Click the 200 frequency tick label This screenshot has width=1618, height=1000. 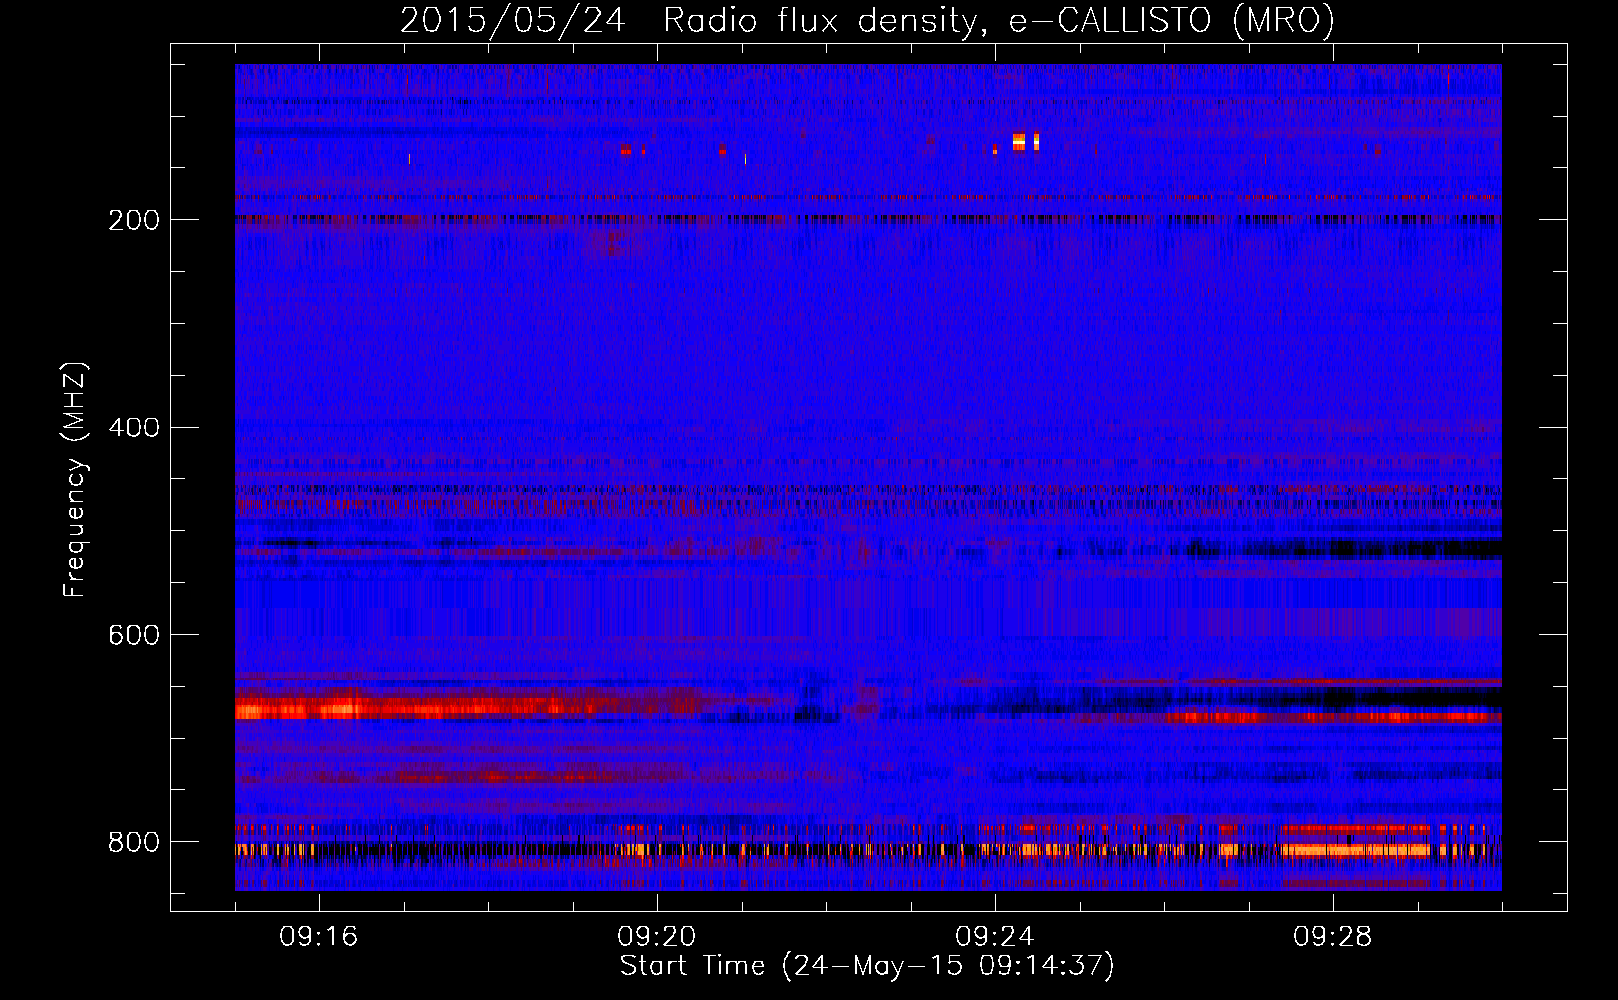coord(134,220)
